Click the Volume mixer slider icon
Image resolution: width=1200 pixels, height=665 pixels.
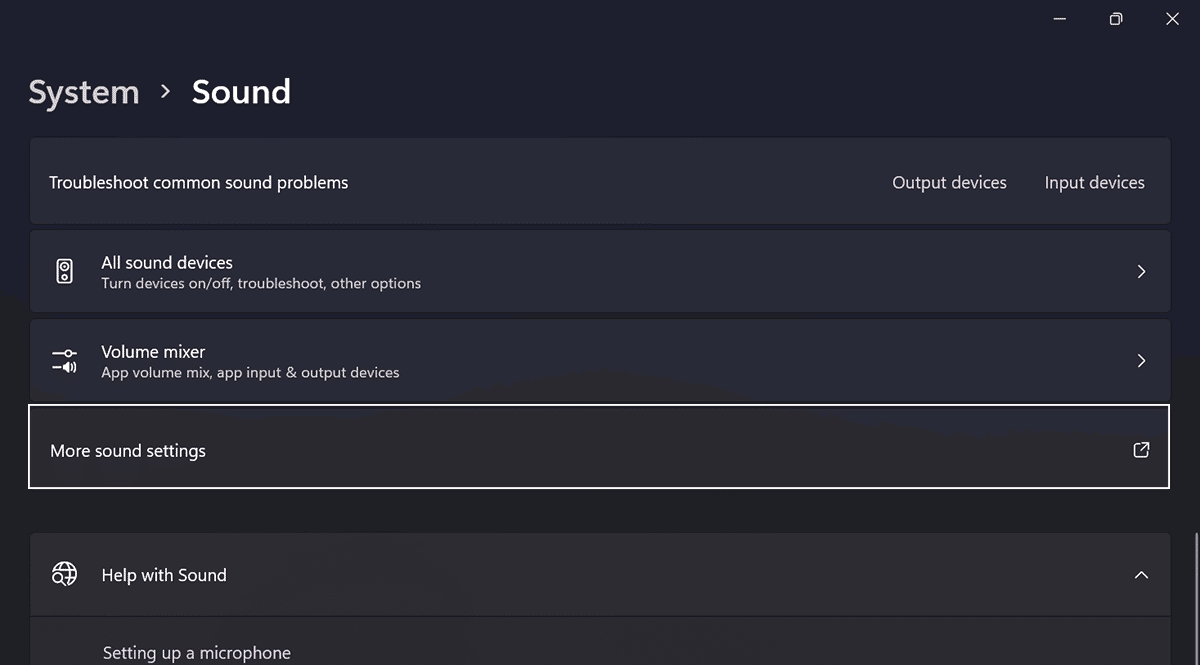pos(65,361)
